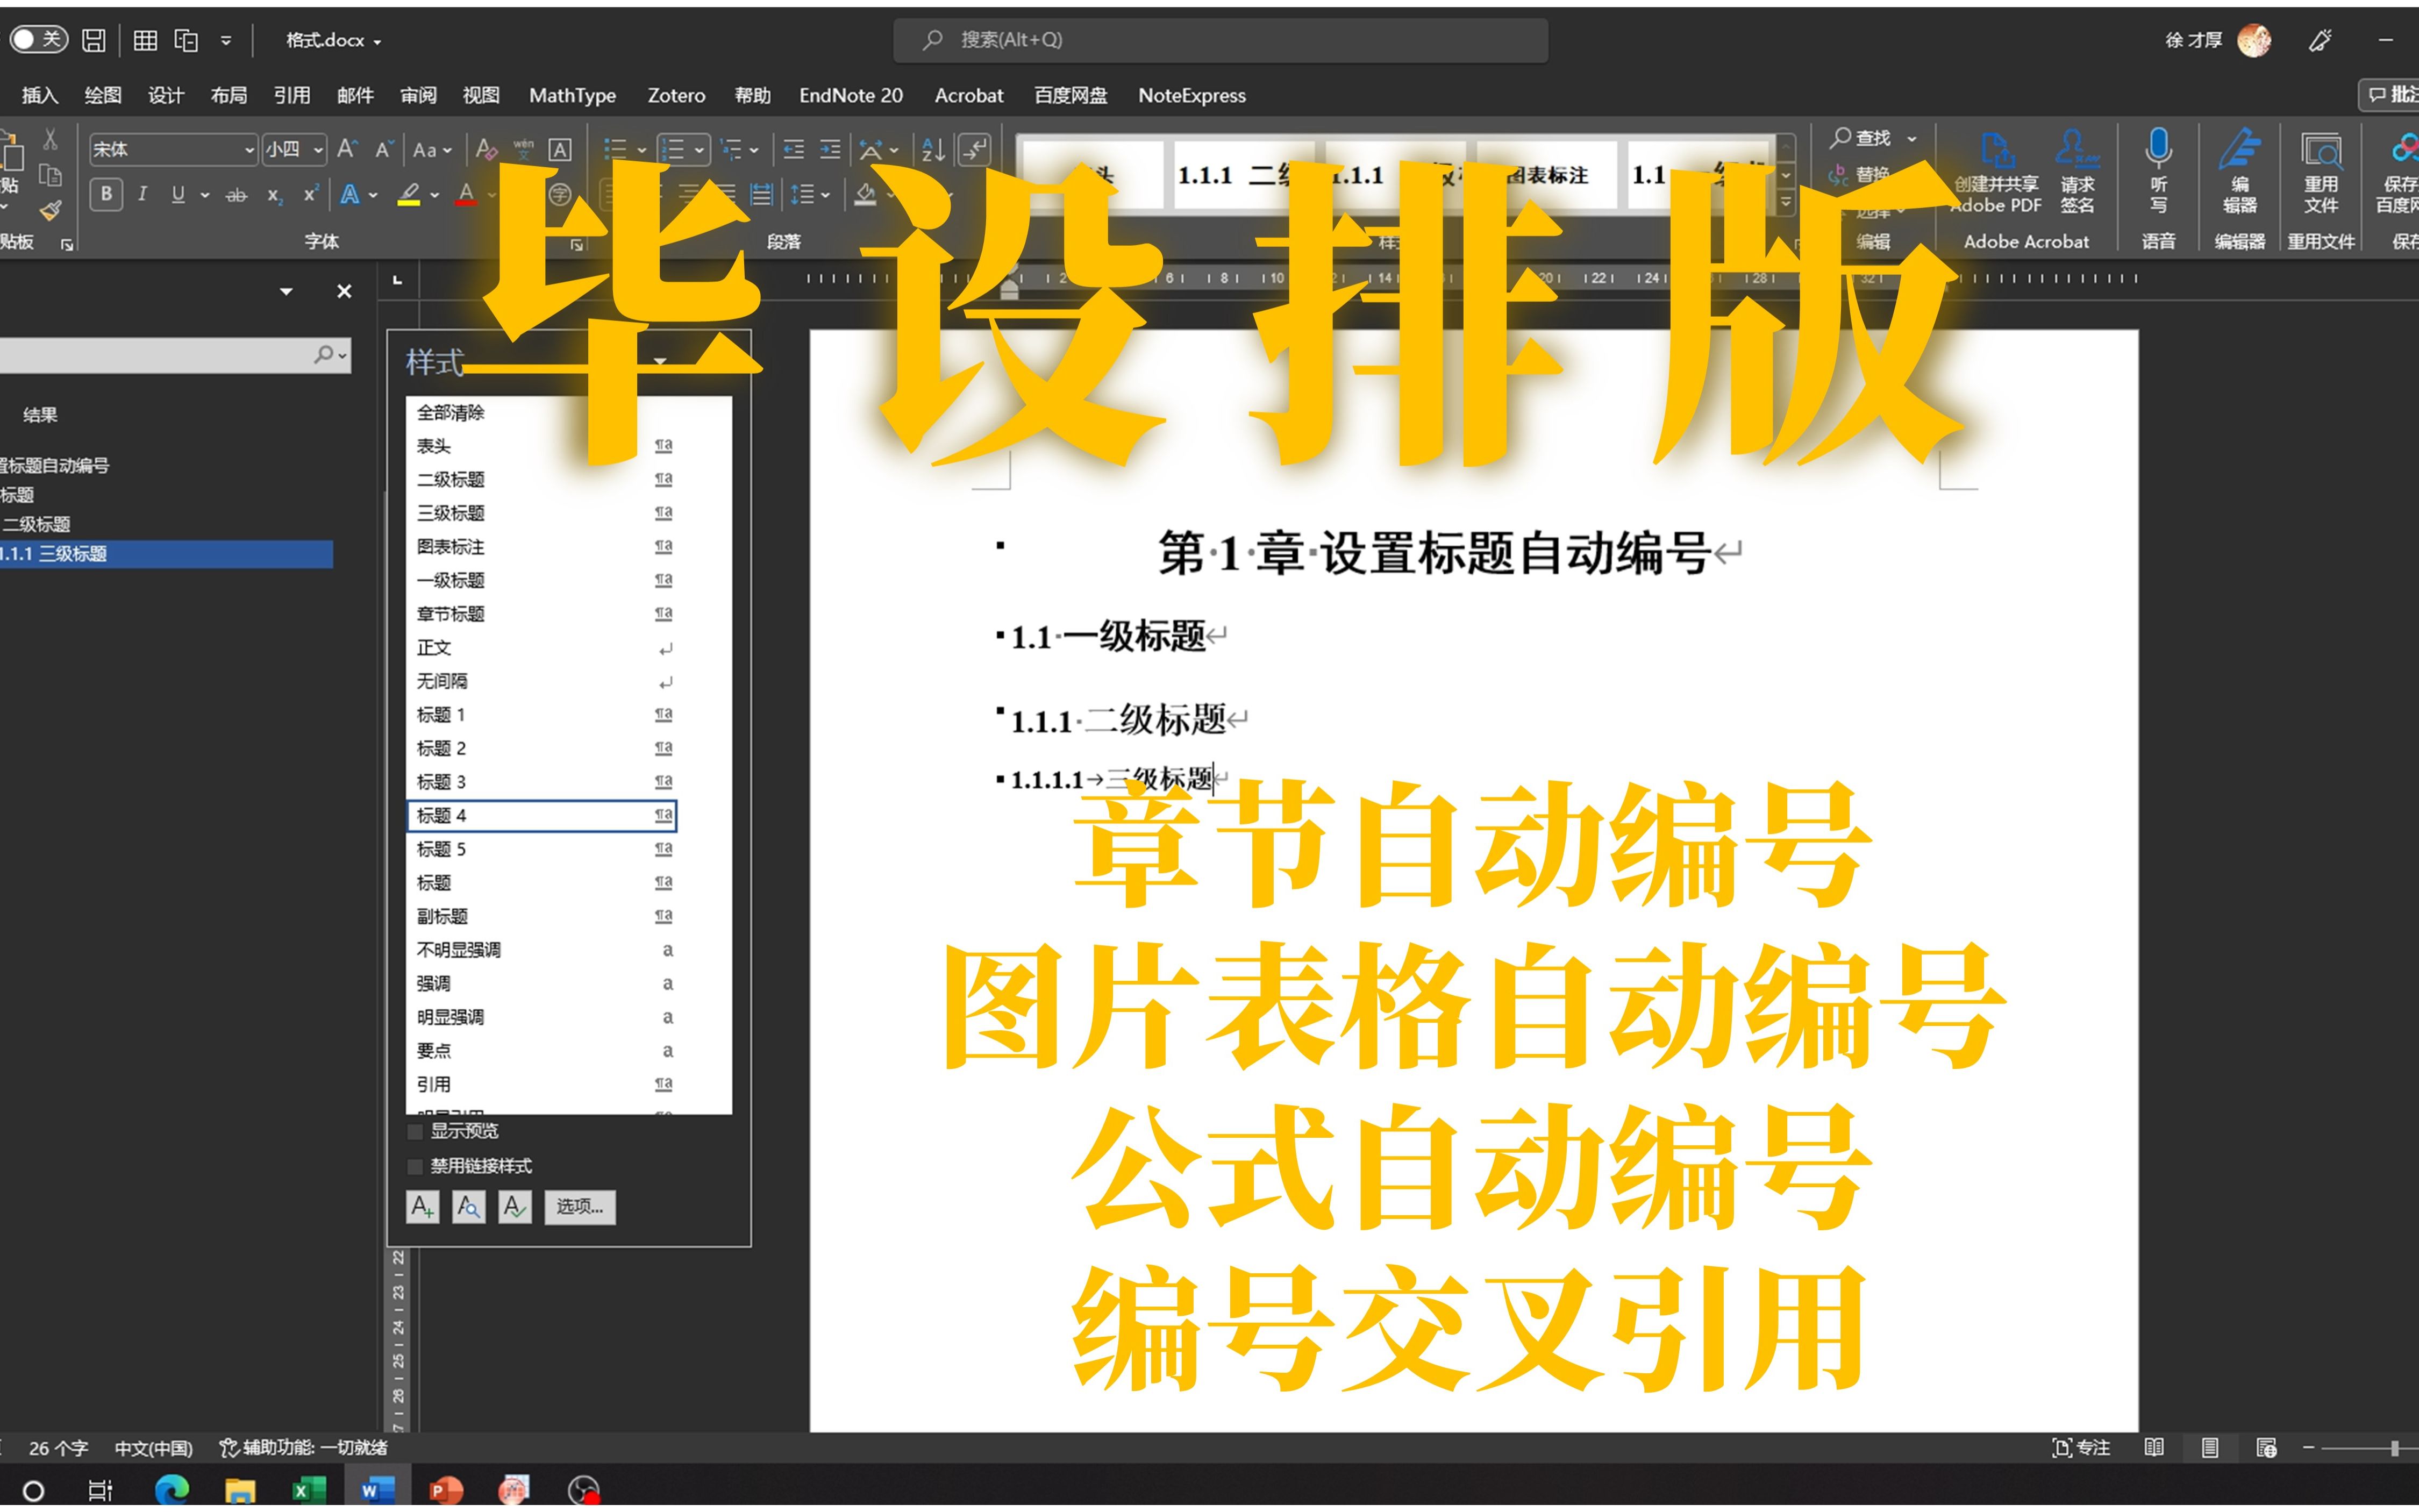
Task: Open the EndNote 20 tab
Action: [x=851, y=96]
